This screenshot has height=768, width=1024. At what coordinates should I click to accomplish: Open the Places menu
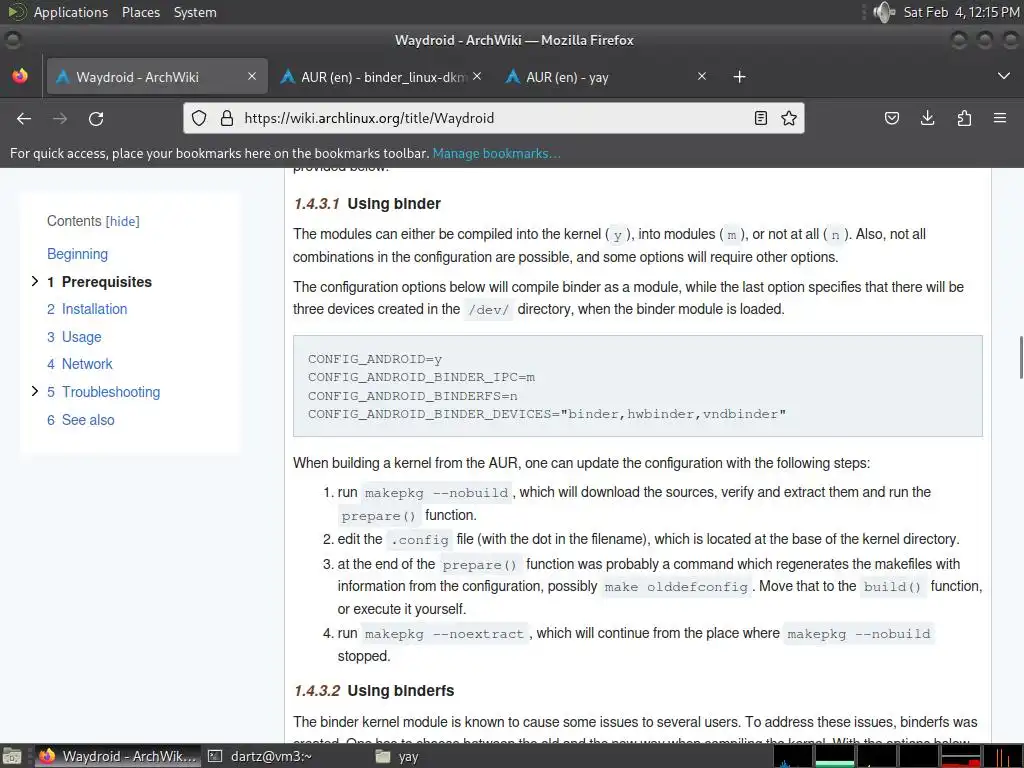pyautogui.click(x=141, y=12)
